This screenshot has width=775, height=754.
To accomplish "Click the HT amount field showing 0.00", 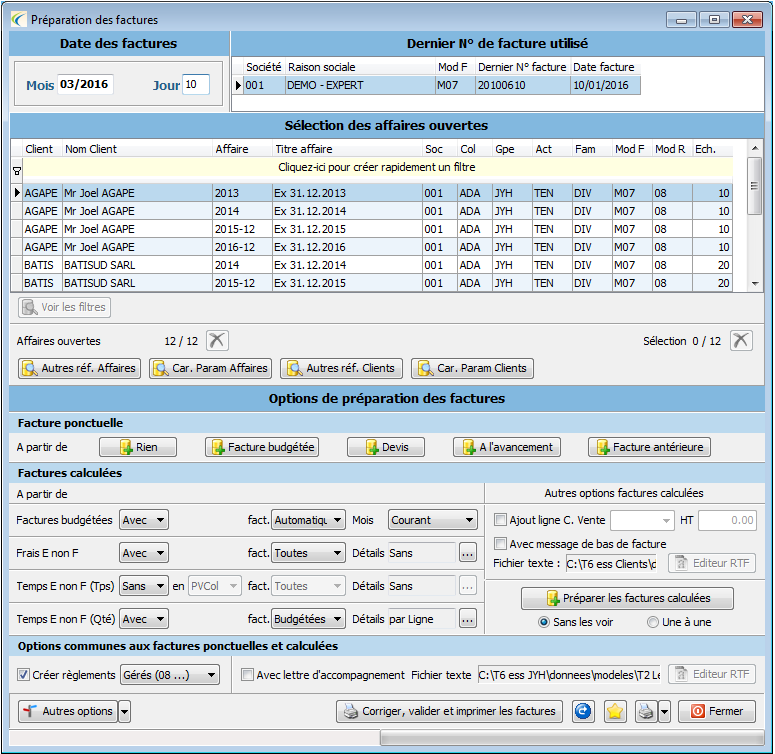I will tap(728, 520).
